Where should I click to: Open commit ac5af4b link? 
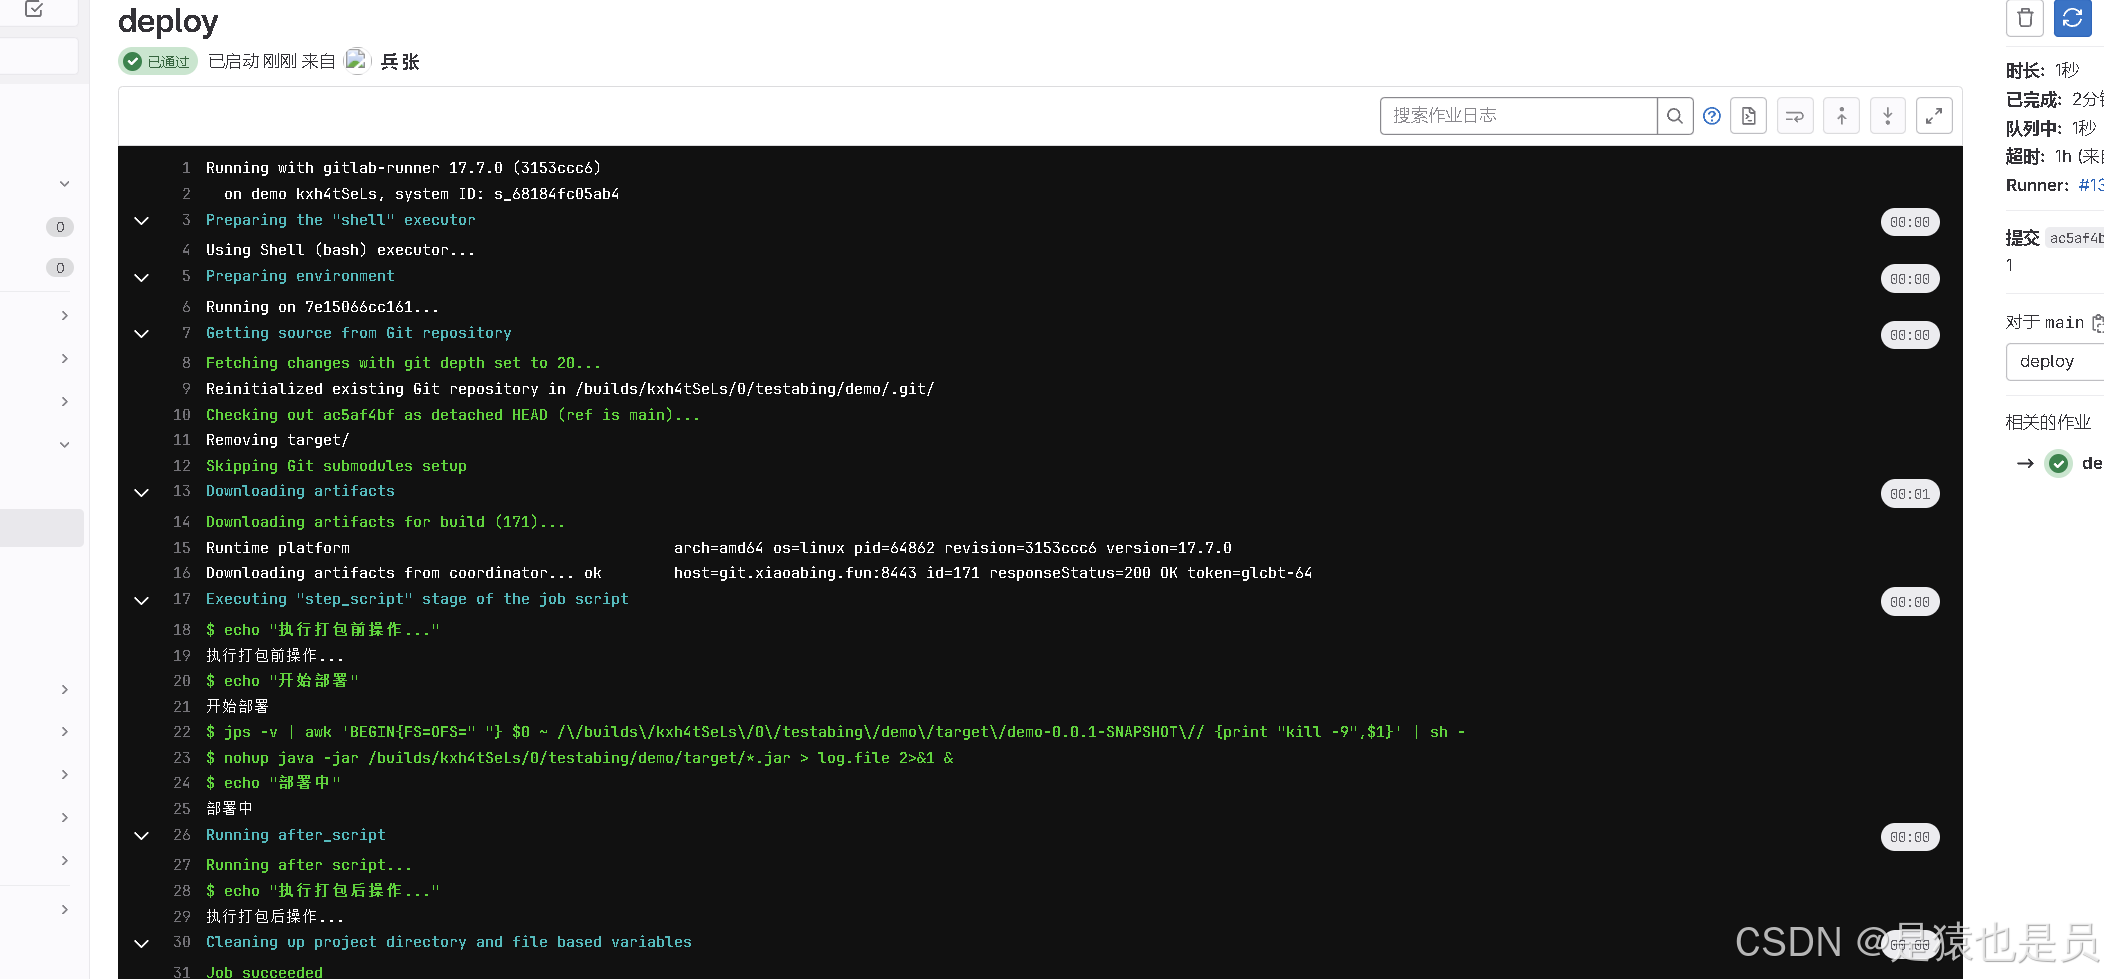(x=2075, y=238)
